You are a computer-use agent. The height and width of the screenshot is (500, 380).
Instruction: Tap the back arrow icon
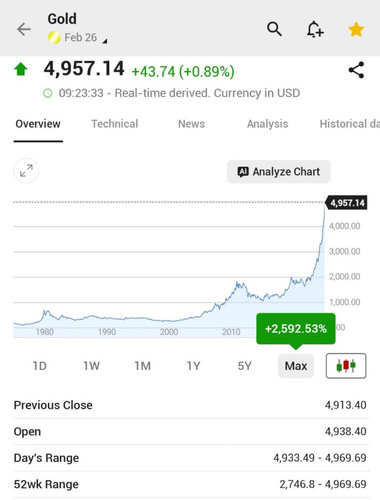[x=24, y=29]
